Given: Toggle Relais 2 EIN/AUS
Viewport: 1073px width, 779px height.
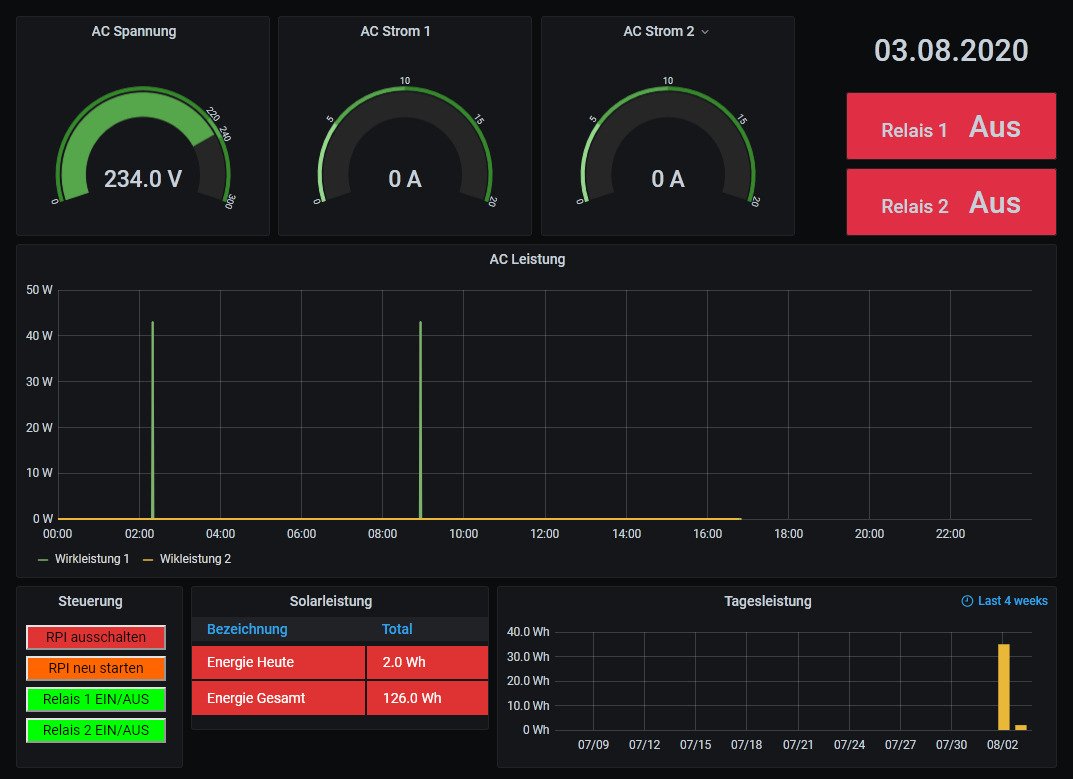Looking at the screenshot, I should pyautogui.click(x=96, y=730).
